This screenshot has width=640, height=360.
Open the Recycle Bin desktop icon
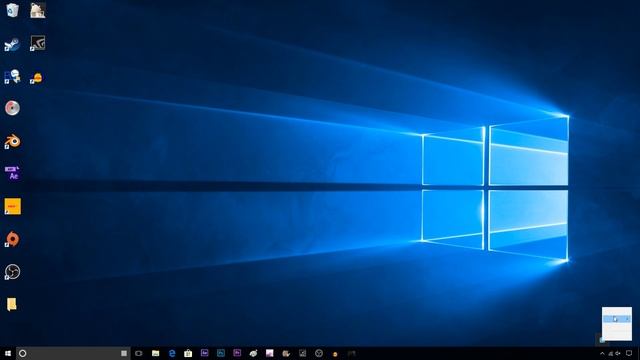12,10
